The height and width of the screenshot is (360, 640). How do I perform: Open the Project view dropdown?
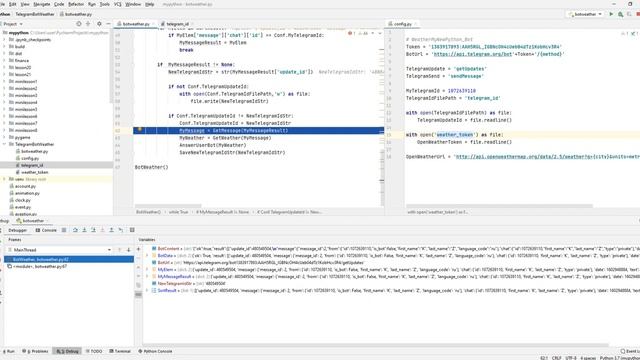[12, 24]
